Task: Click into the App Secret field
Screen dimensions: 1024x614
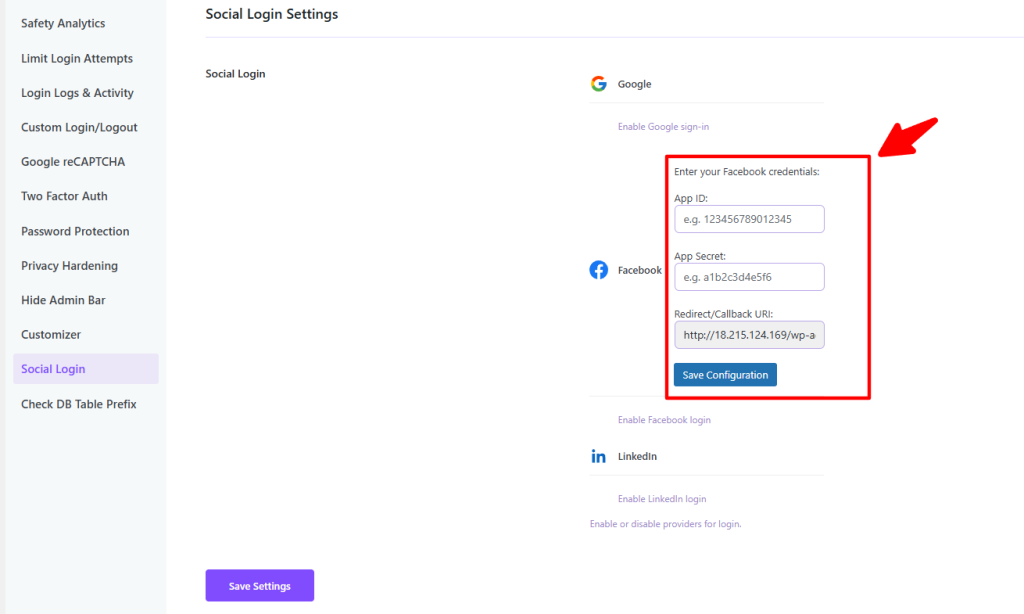Action: 749,277
